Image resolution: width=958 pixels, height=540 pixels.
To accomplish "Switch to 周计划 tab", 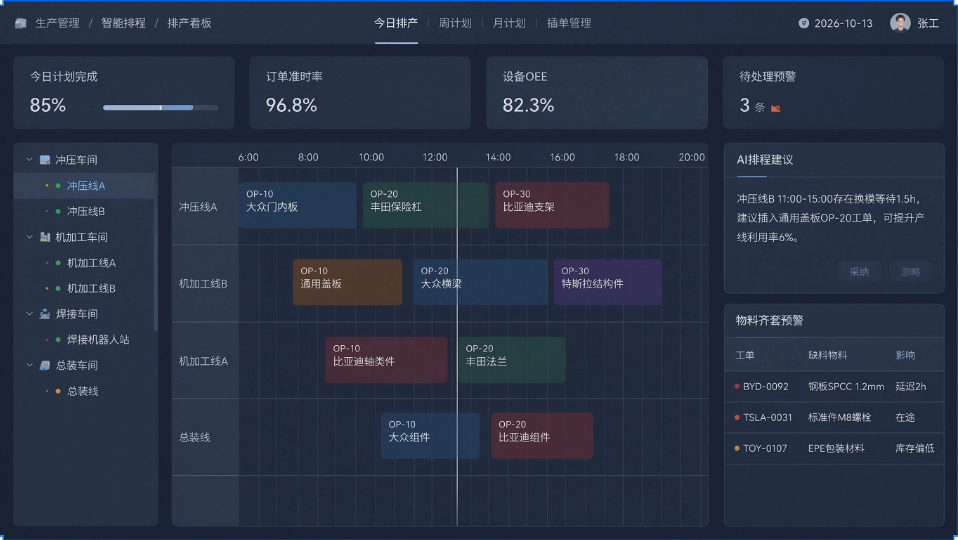I will [x=455, y=23].
